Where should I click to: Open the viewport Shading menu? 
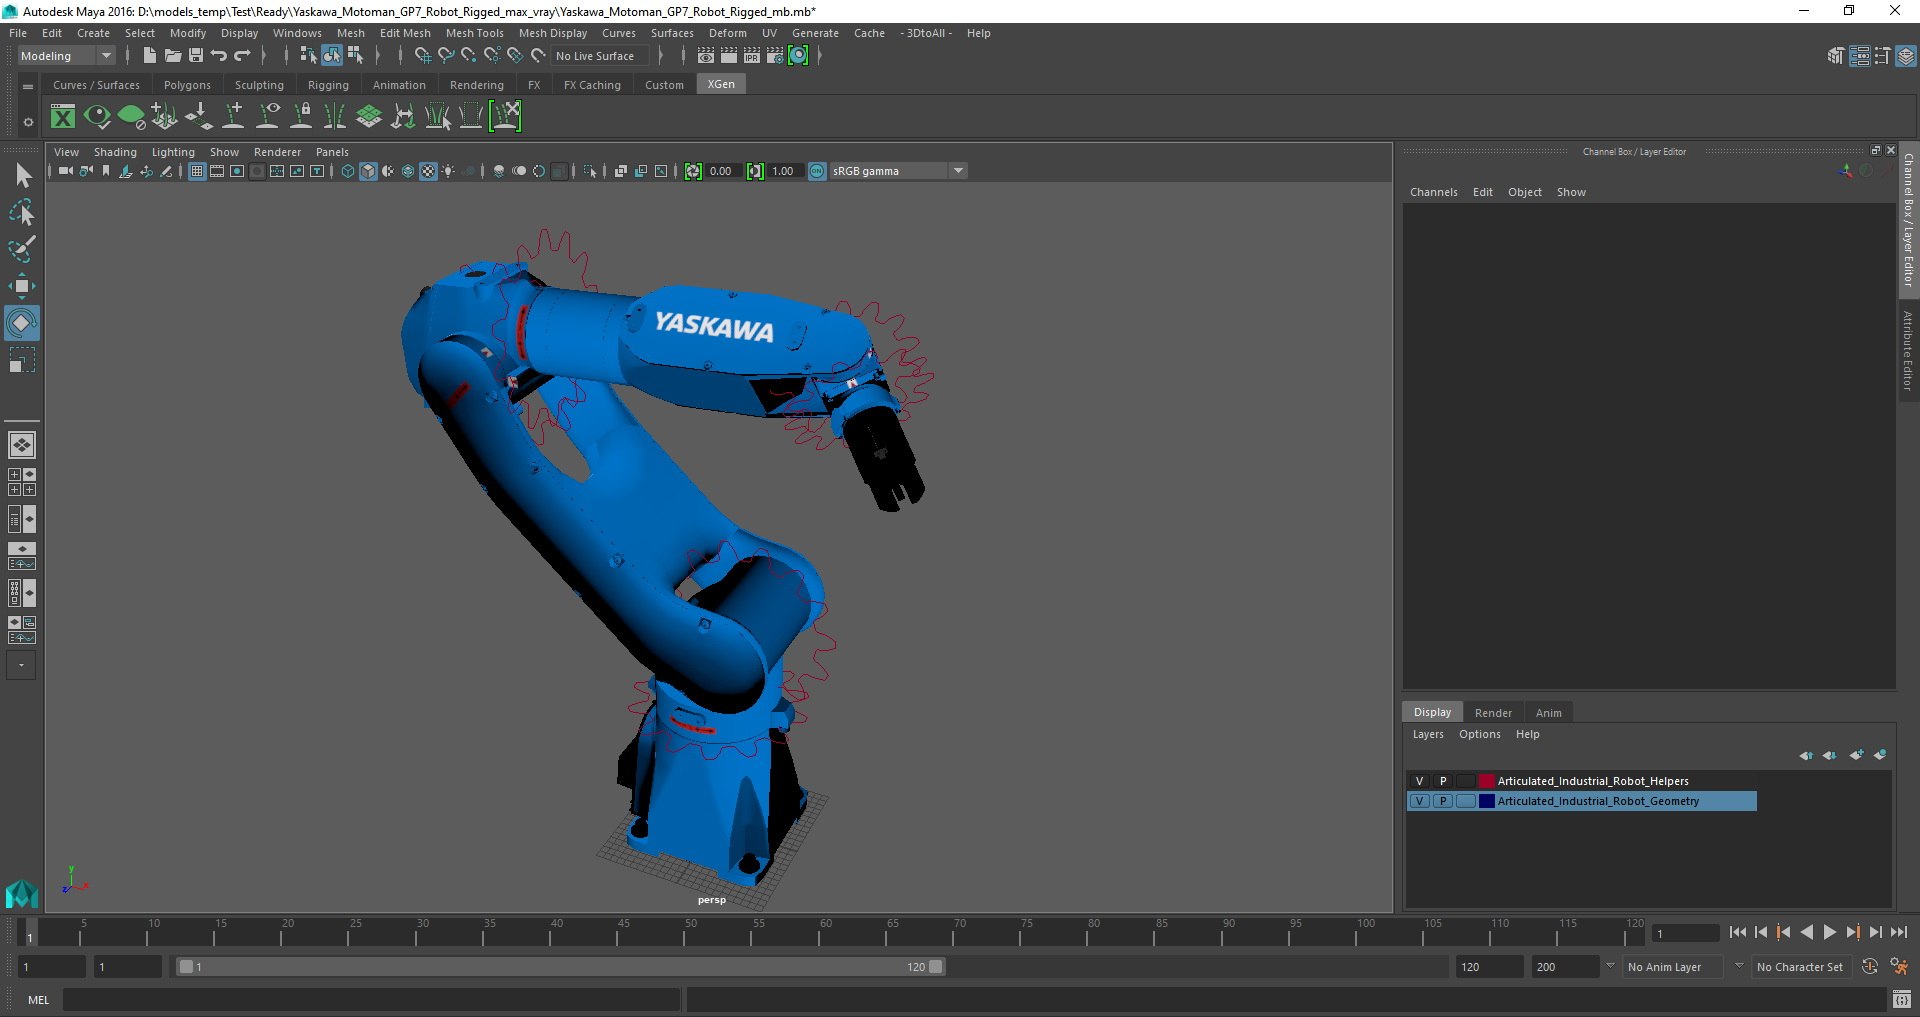point(115,152)
